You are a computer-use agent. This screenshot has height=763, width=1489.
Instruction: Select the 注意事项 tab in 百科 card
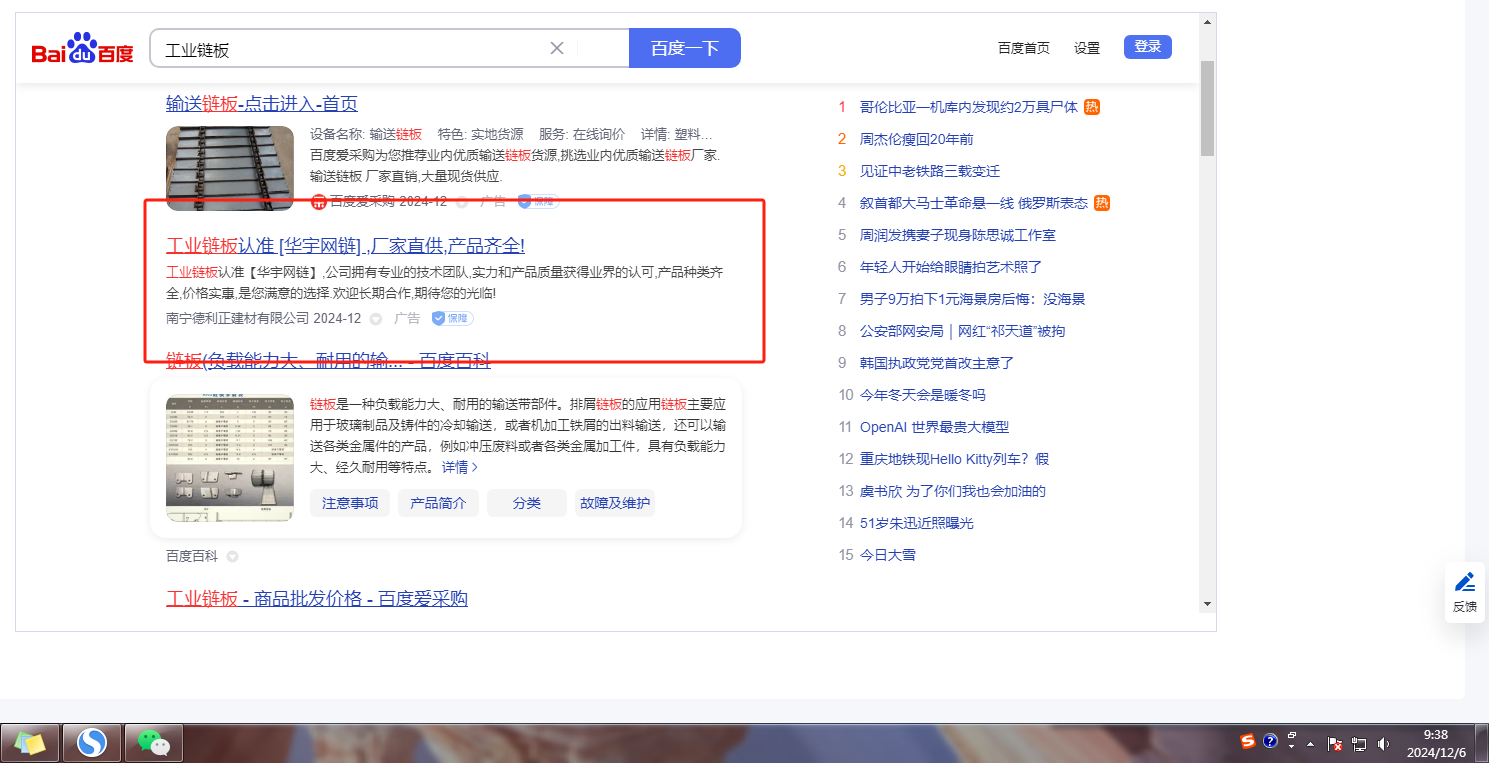pos(350,503)
